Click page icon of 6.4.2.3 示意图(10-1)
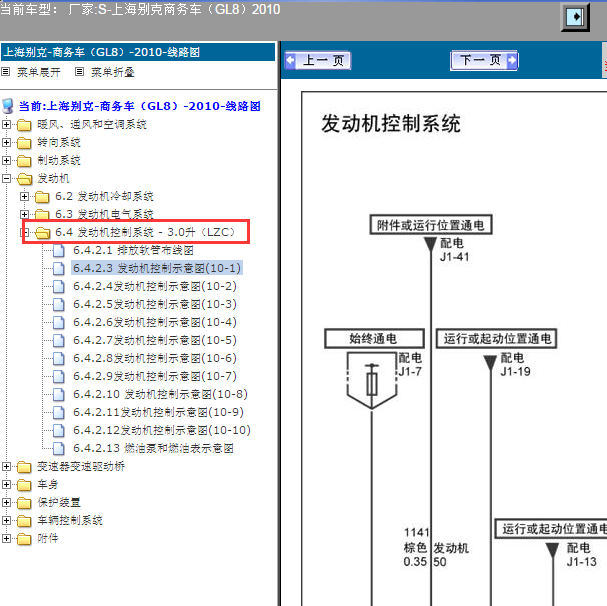Image resolution: width=607 pixels, height=606 pixels. [58, 268]
